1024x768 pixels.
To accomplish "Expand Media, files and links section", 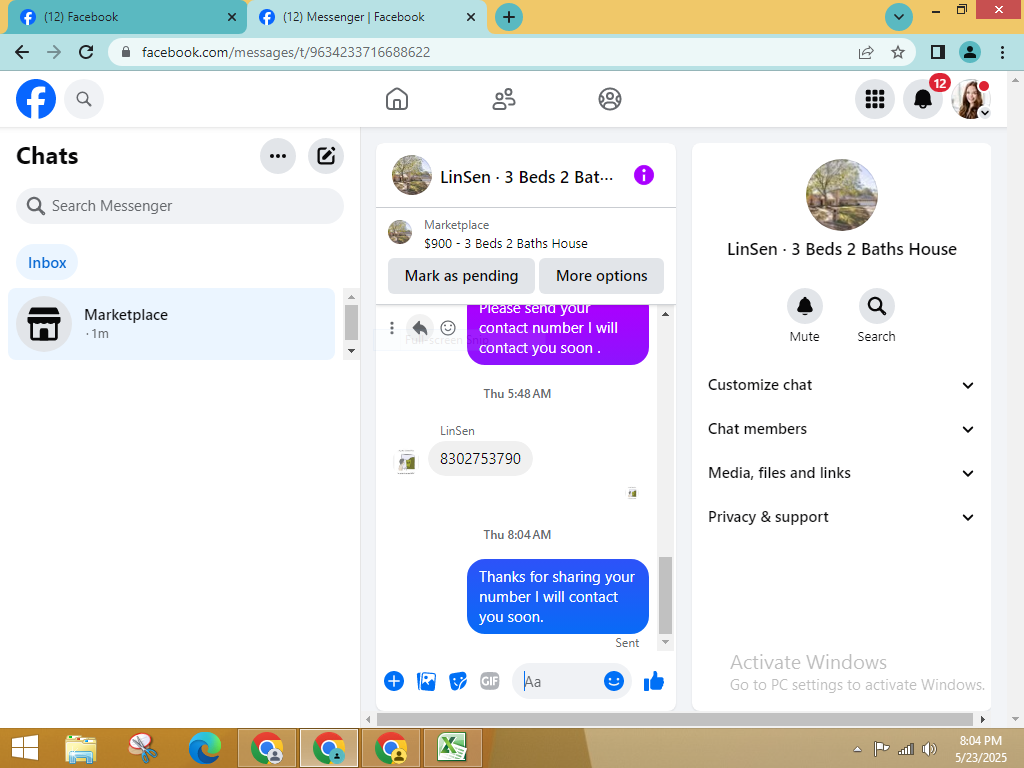I will pos(841,473).
